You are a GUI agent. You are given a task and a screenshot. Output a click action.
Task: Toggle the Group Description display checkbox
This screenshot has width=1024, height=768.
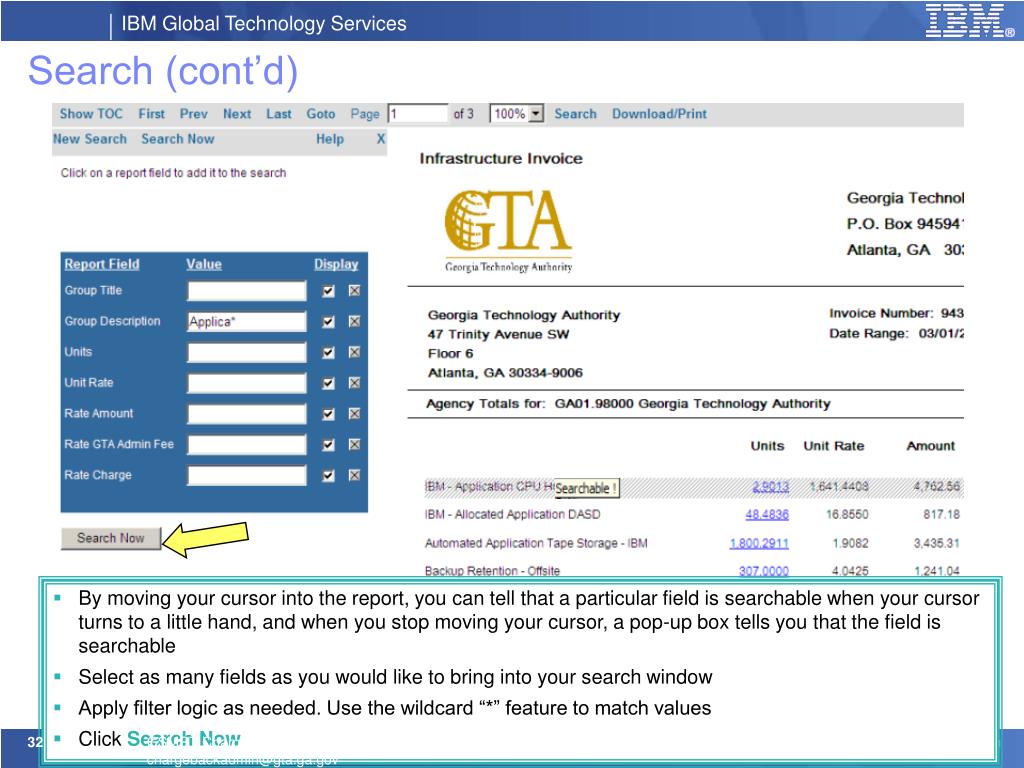pyautogui.click(x=328, y=321)
